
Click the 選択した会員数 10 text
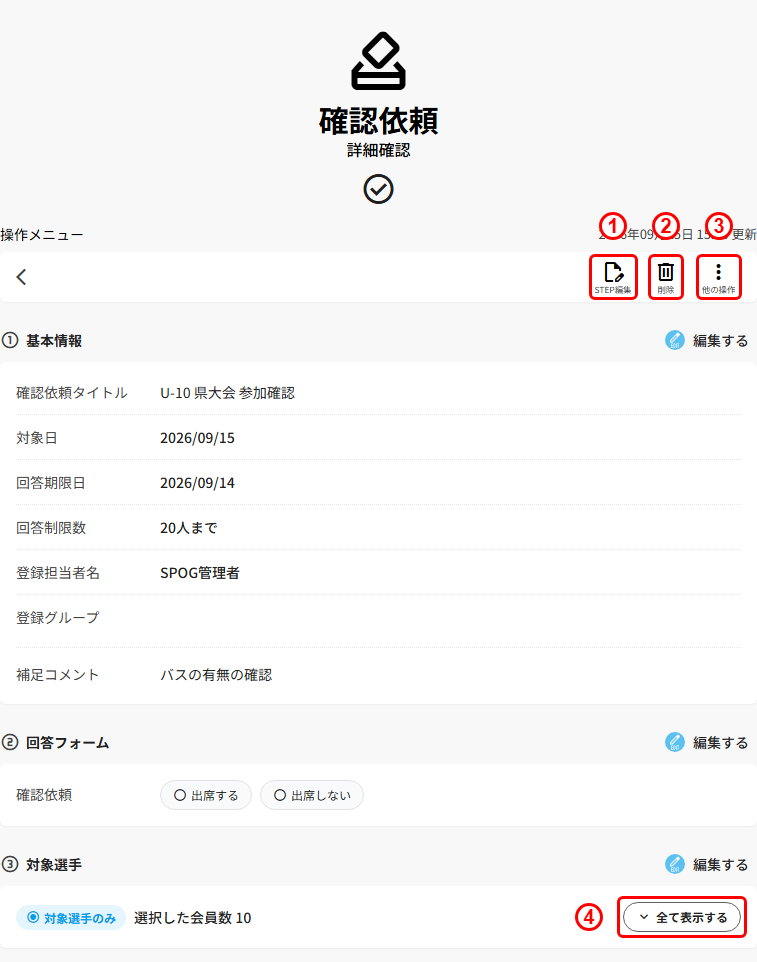(x=193, y=918)
